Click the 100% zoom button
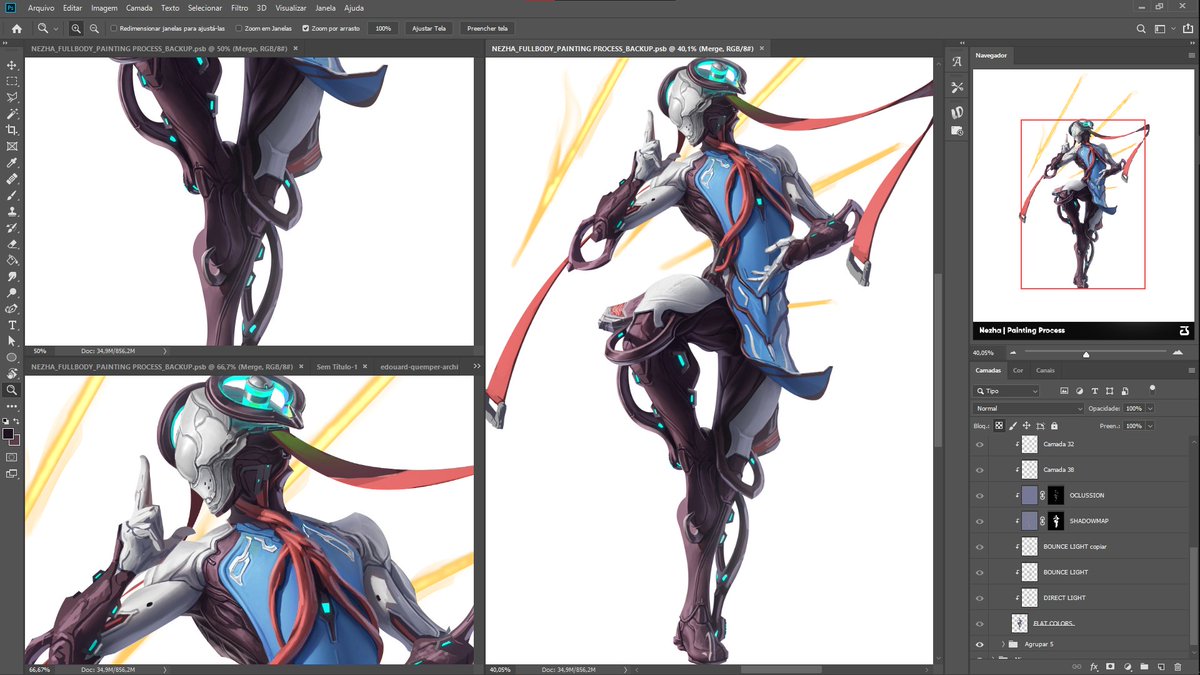 coord(383,29)
